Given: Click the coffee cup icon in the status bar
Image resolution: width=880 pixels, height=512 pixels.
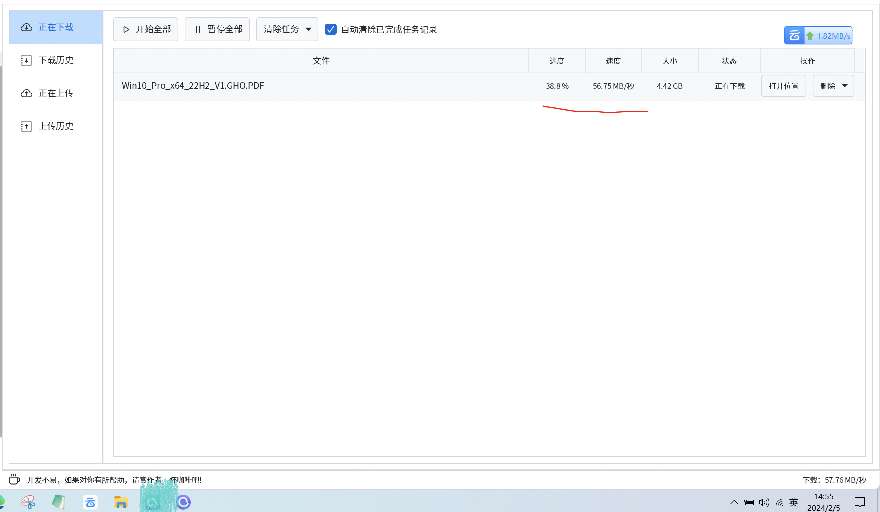Looking at the screenshot, I should [15, 480].
